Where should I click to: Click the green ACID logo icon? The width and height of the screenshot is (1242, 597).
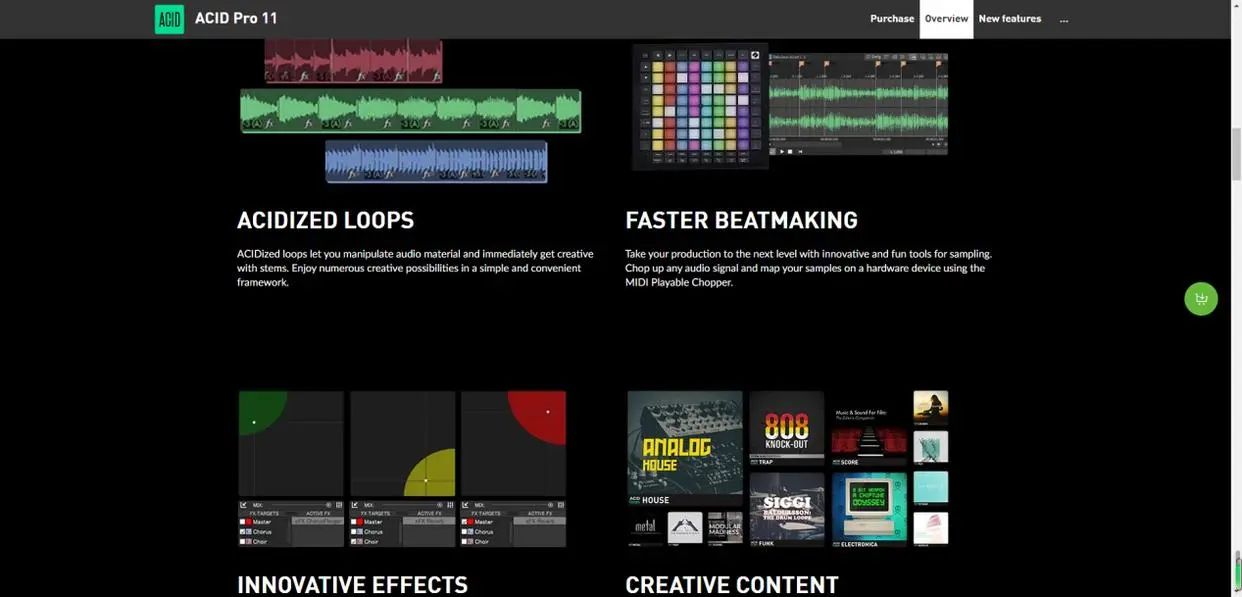169,19
